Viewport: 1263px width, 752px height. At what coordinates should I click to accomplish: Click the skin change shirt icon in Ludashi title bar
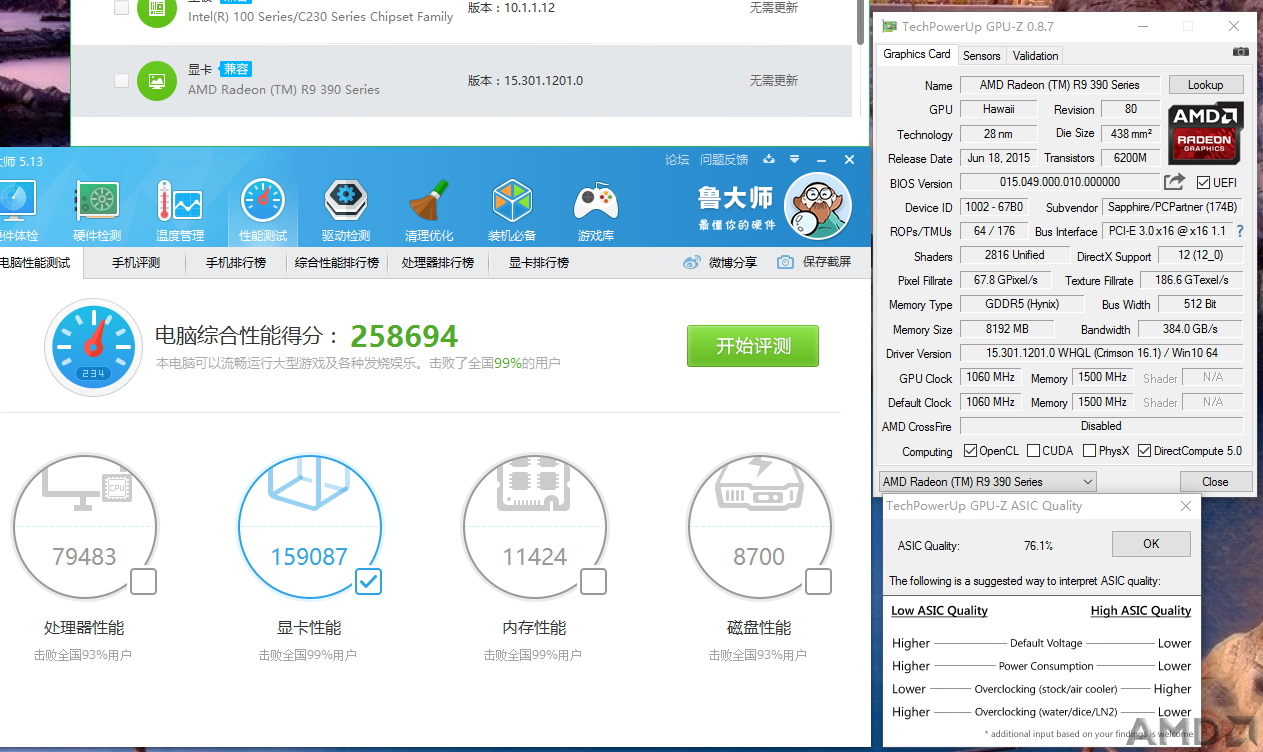(769, 159)
